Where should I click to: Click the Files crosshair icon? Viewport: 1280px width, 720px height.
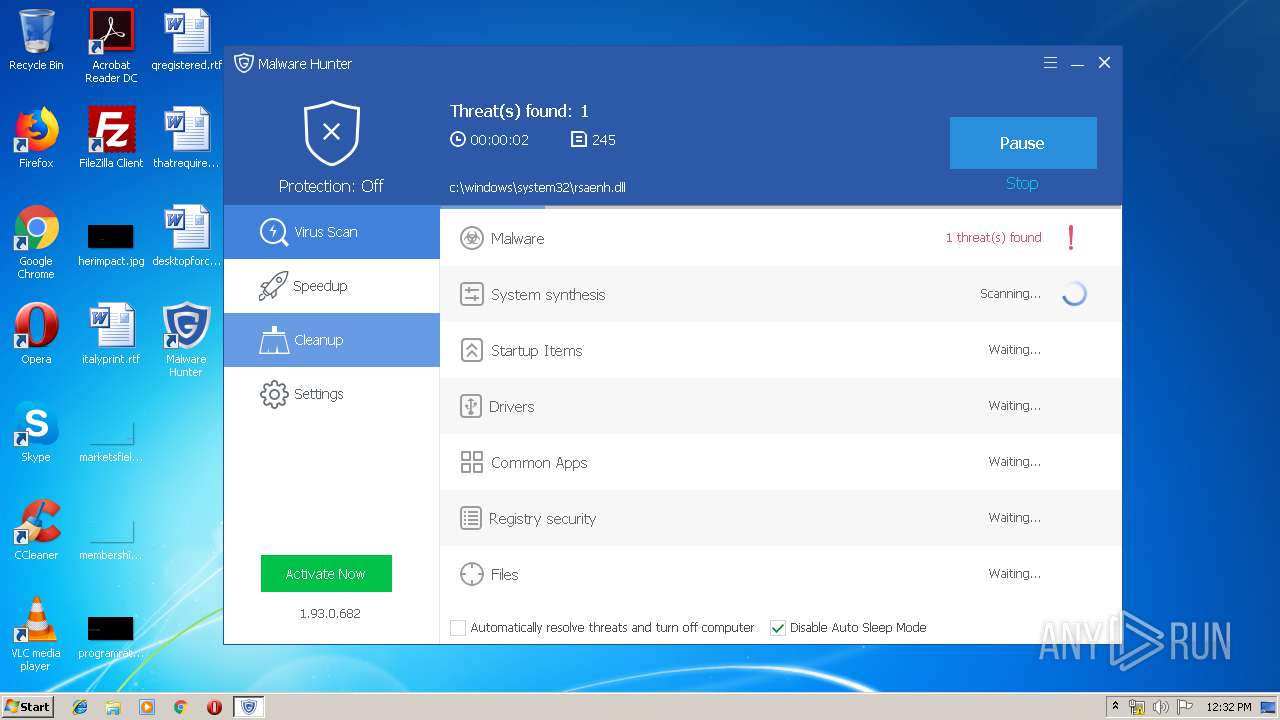471,574
